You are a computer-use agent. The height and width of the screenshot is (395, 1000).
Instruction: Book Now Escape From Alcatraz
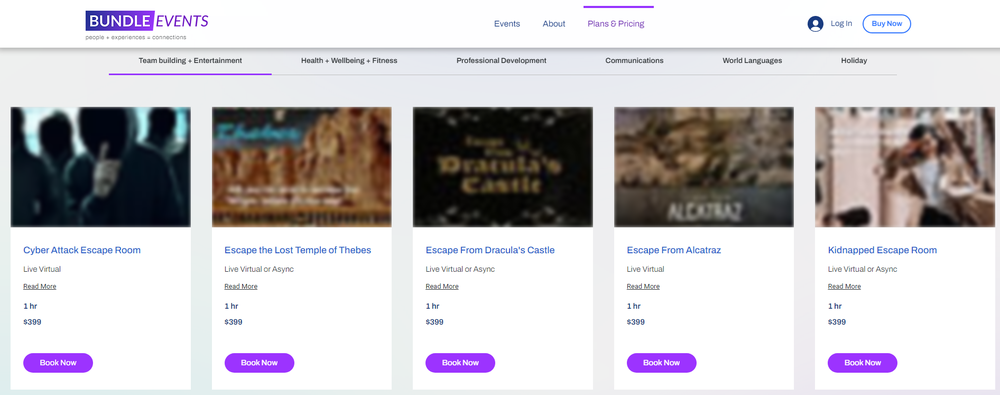[x=661, y=362]
